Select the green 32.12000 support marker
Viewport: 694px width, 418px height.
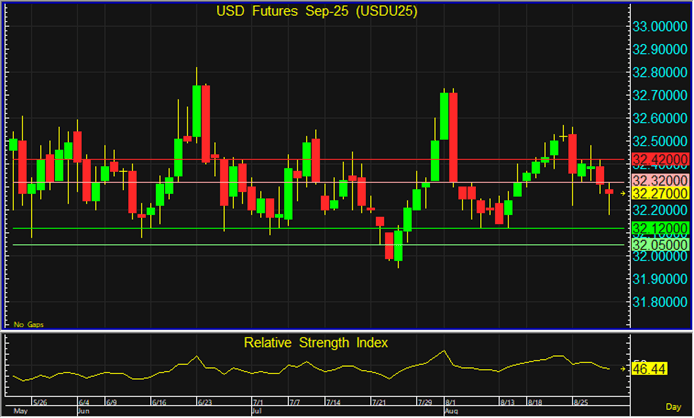point(658,228)
